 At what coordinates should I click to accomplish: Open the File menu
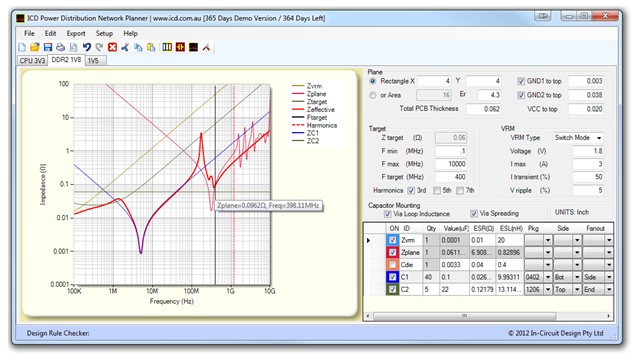[29, 33]
